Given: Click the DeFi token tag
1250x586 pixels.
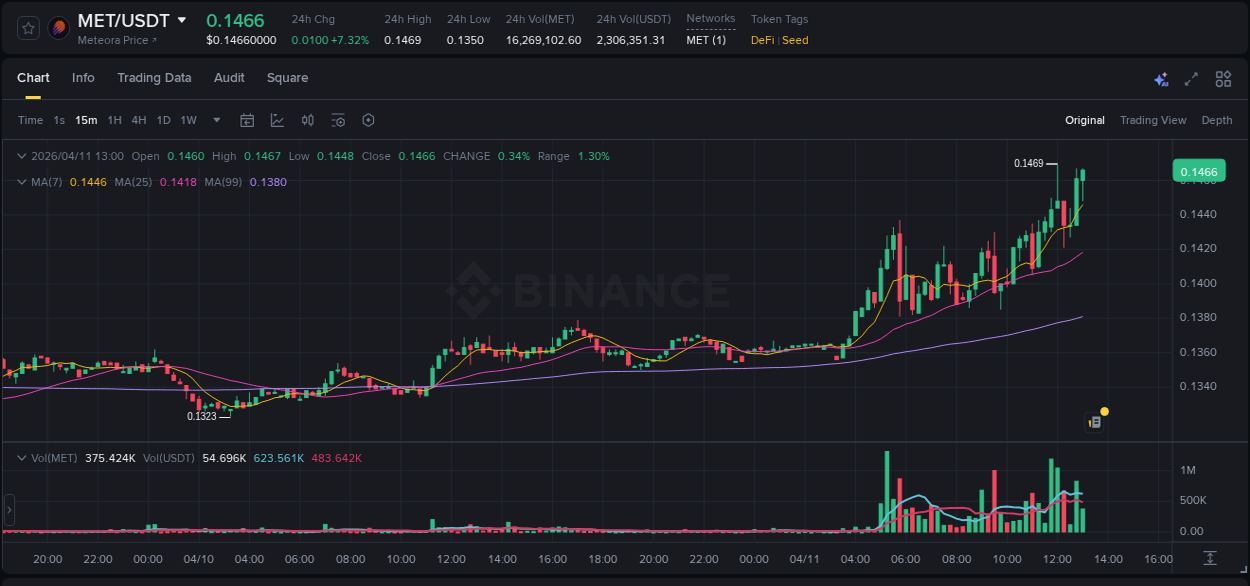Looking at the screenshot, I should (x=763, y=40).
